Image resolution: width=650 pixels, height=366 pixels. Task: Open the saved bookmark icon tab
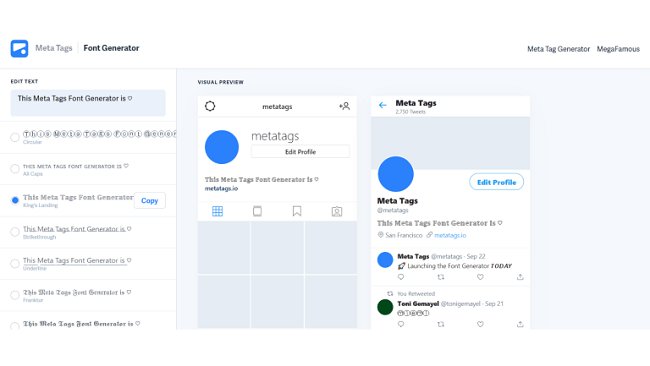coord(297,211)
